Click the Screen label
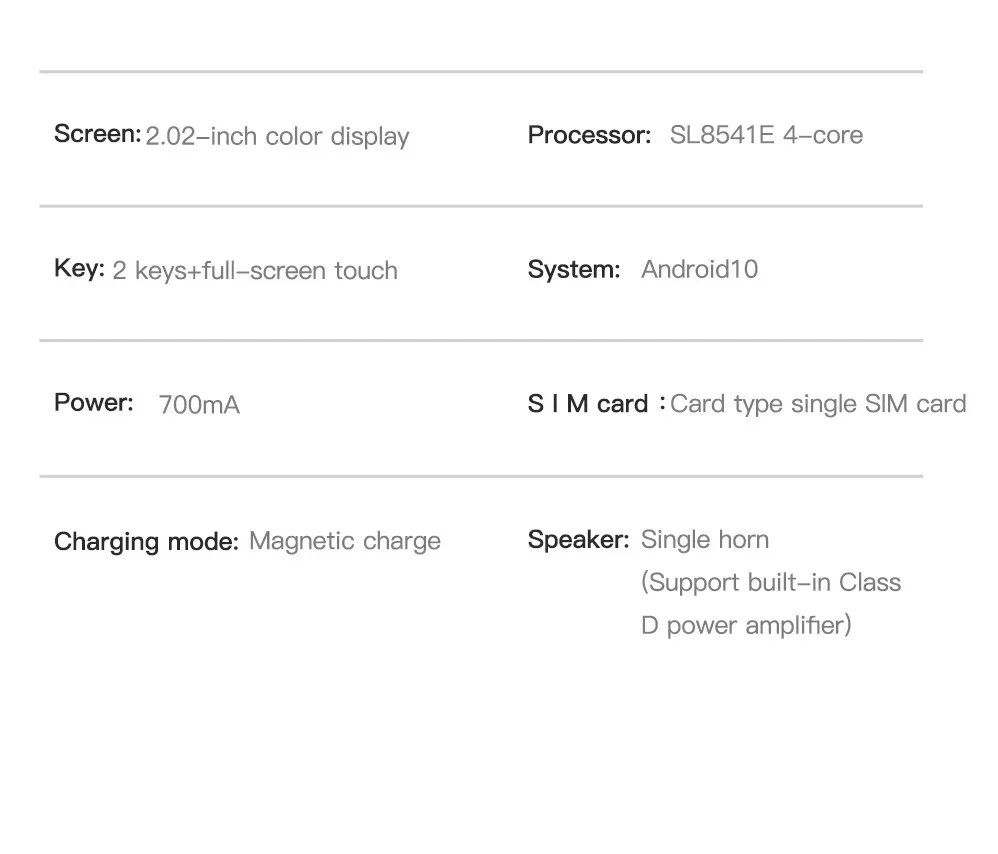The image size is (998, 854). click(97, 134)
